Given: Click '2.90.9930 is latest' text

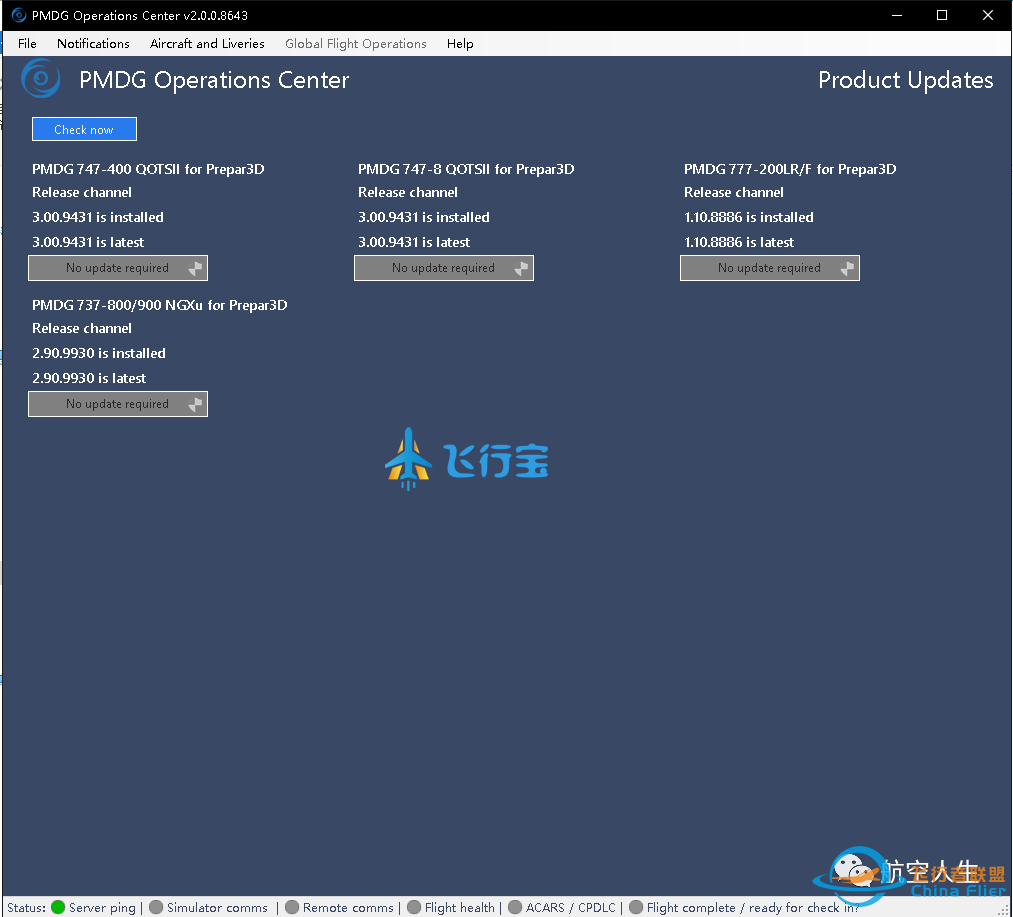Looking at the screenshot, I should (89, 378).
